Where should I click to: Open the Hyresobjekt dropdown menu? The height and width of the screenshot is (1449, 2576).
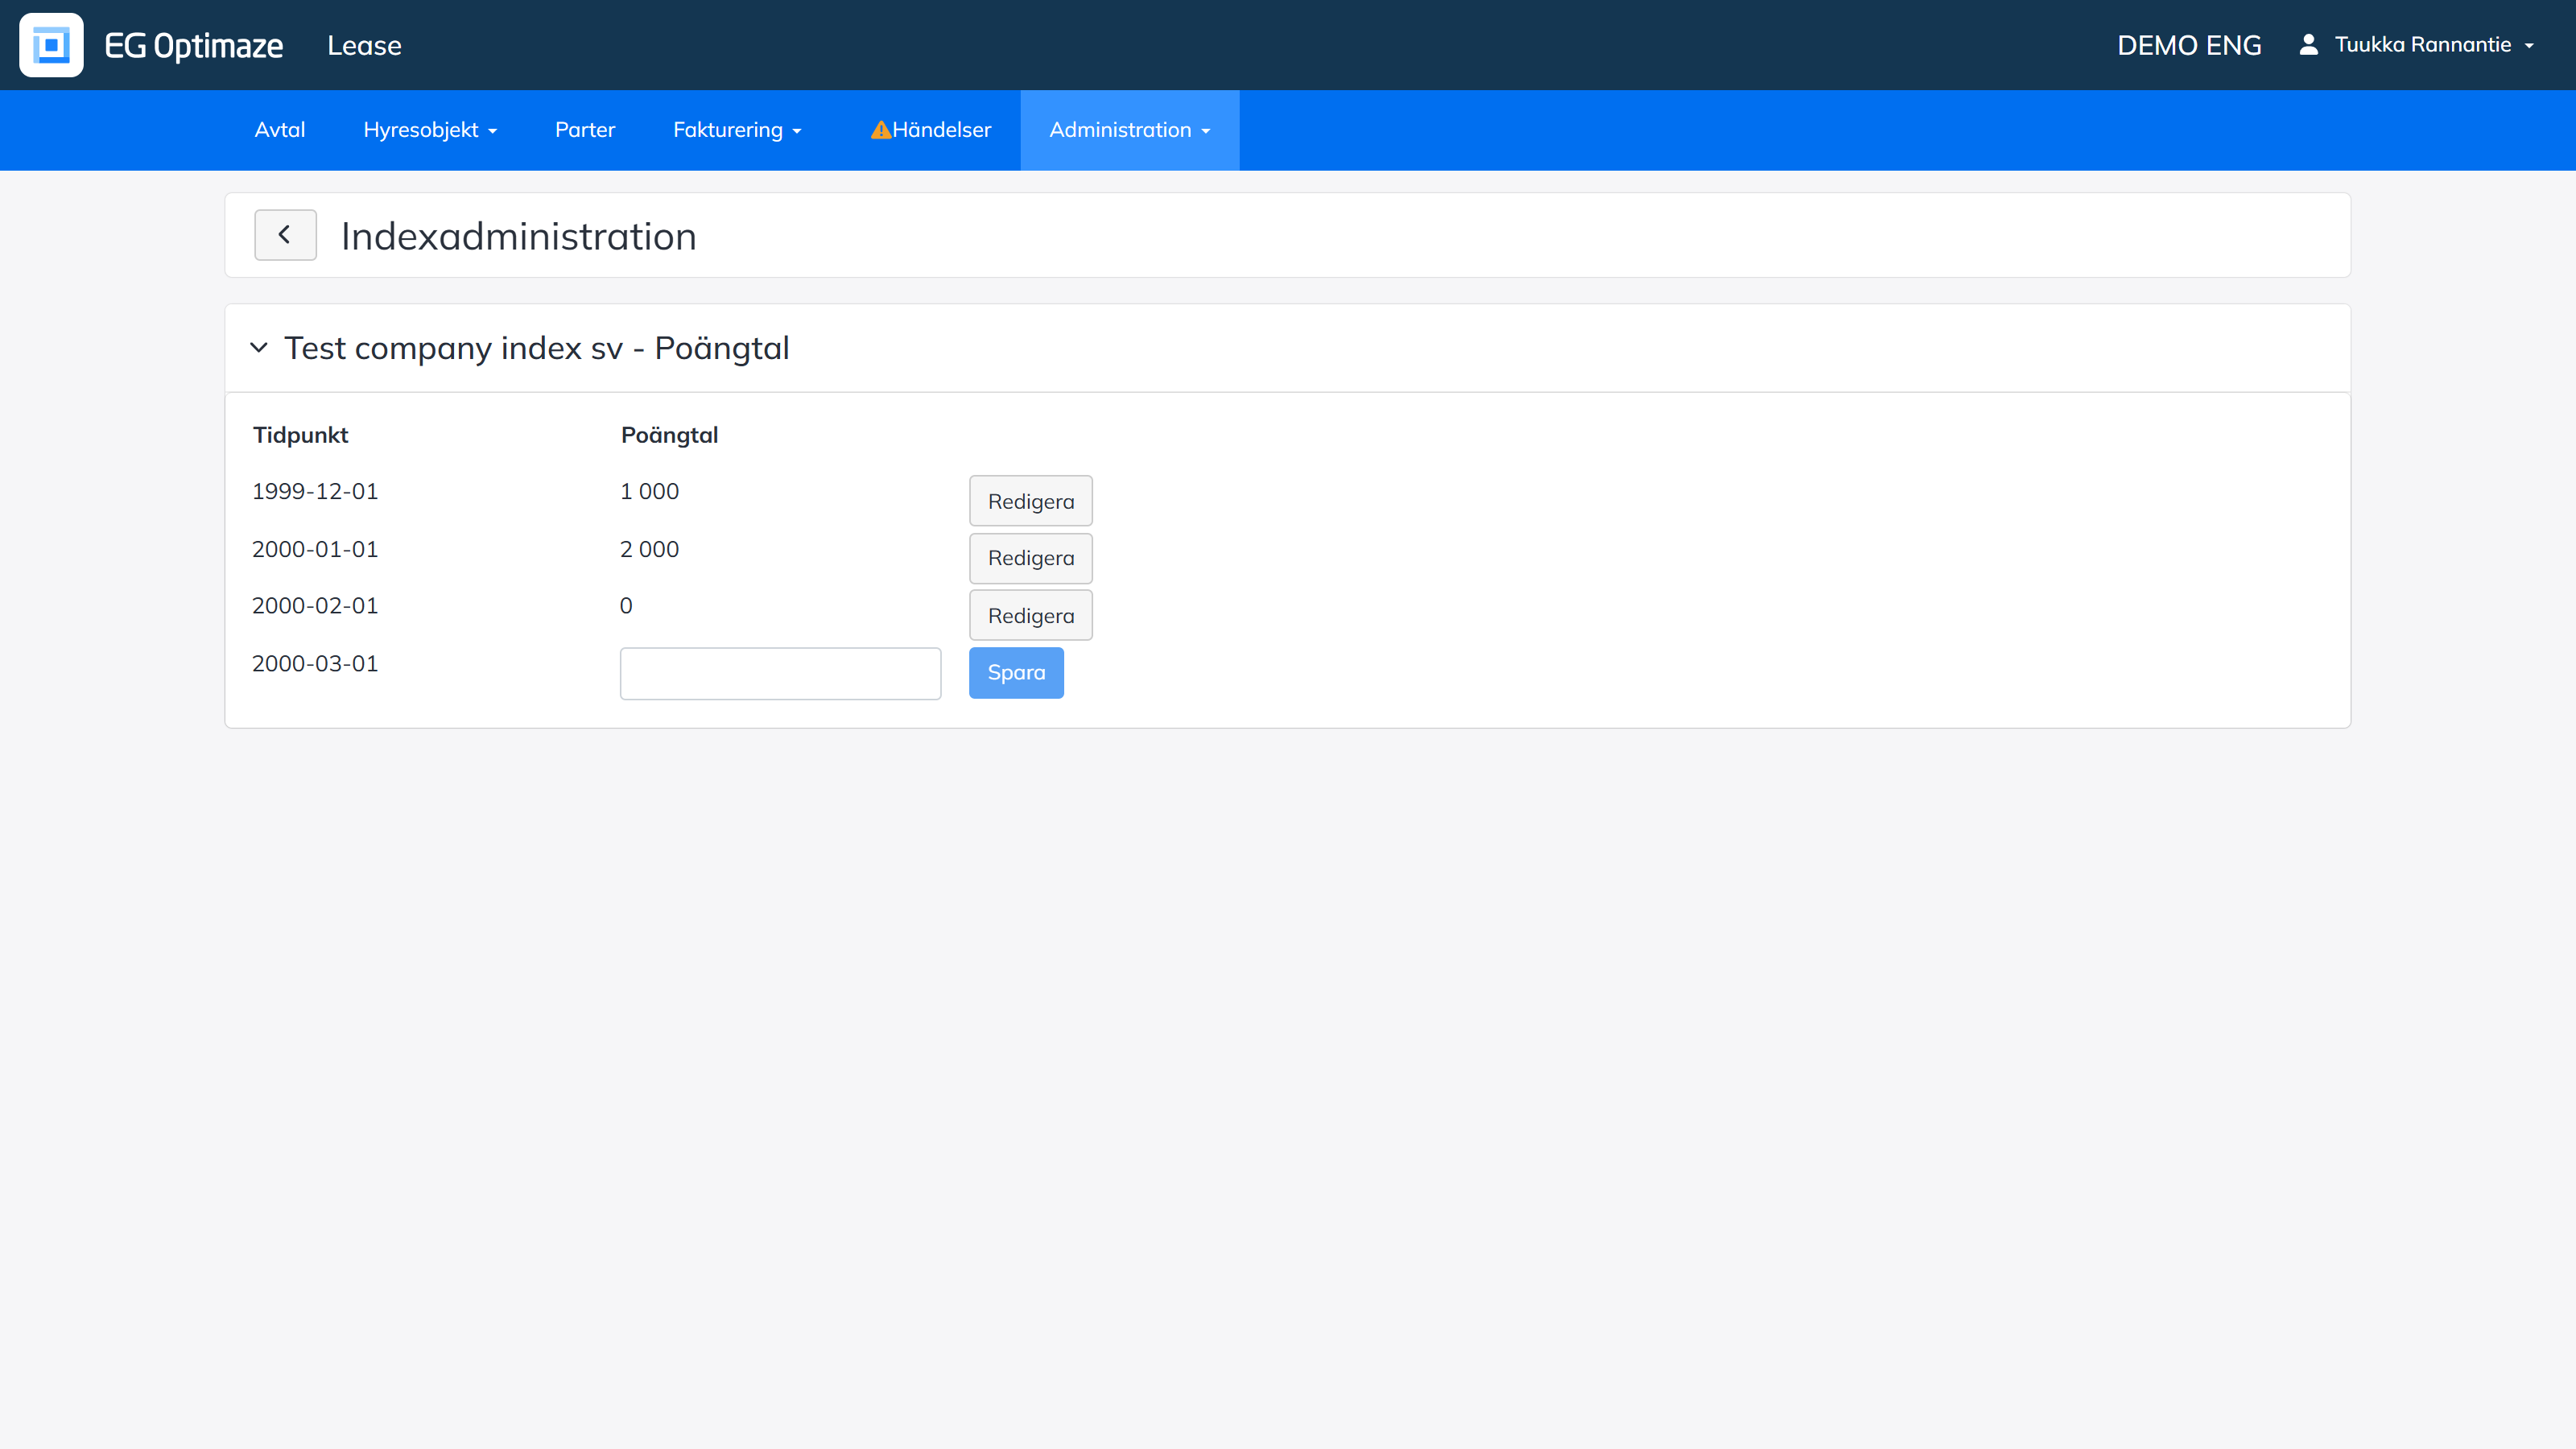430,130
